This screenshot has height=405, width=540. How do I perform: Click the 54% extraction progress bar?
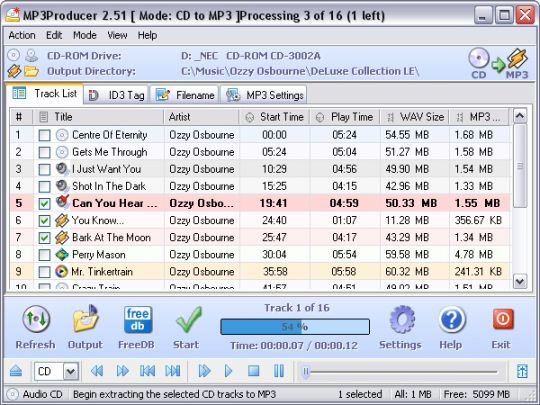point(295,326)
